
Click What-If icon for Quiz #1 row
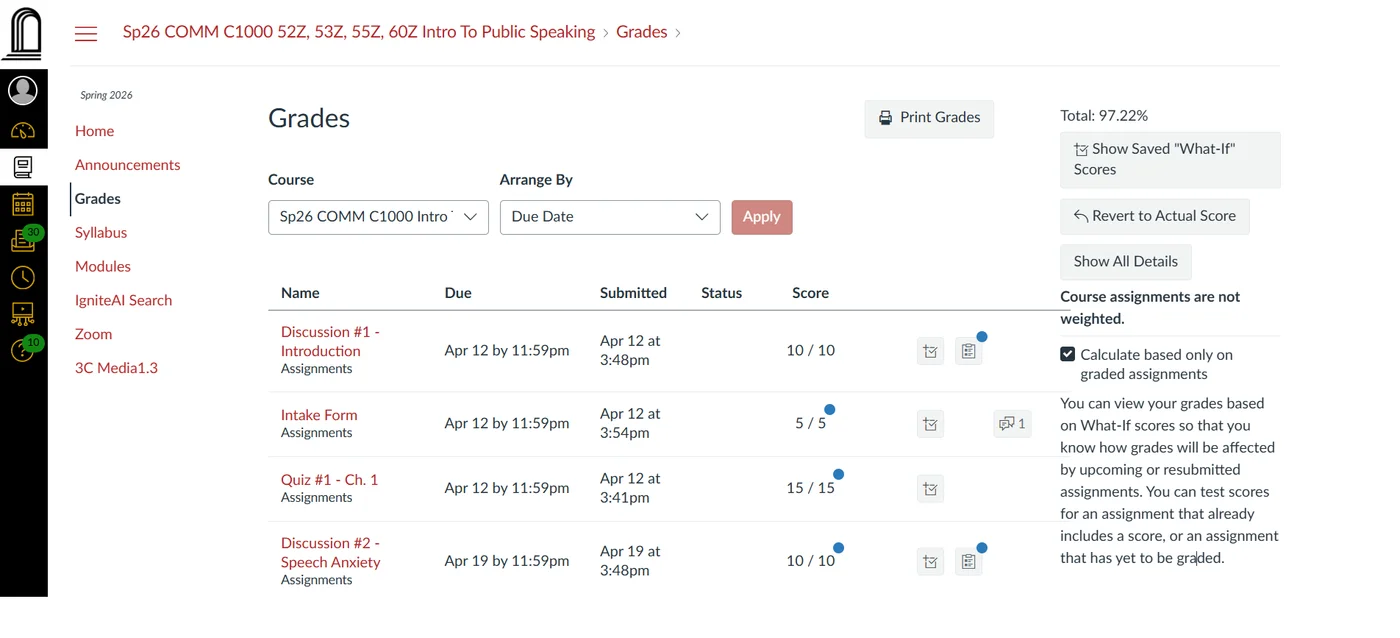[930, 489]
